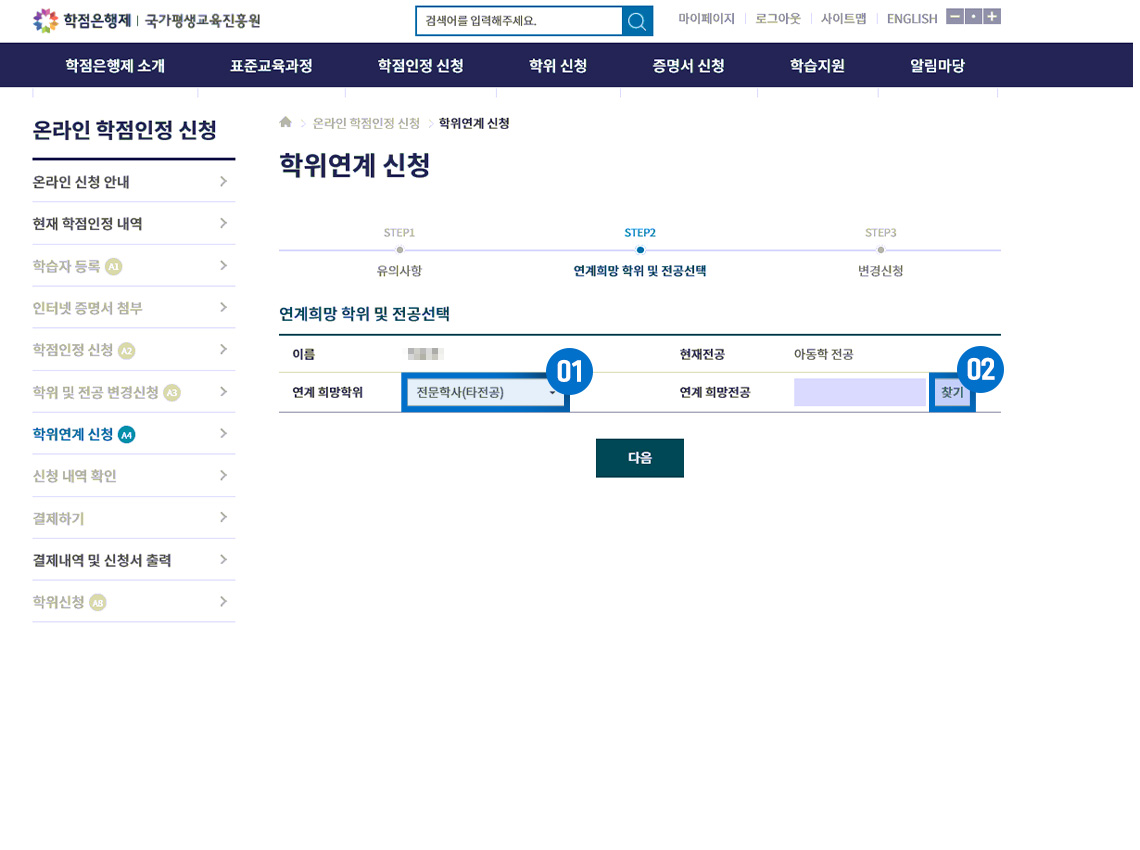
Task: Increase font size with plus icon
Action: point(992,17)
